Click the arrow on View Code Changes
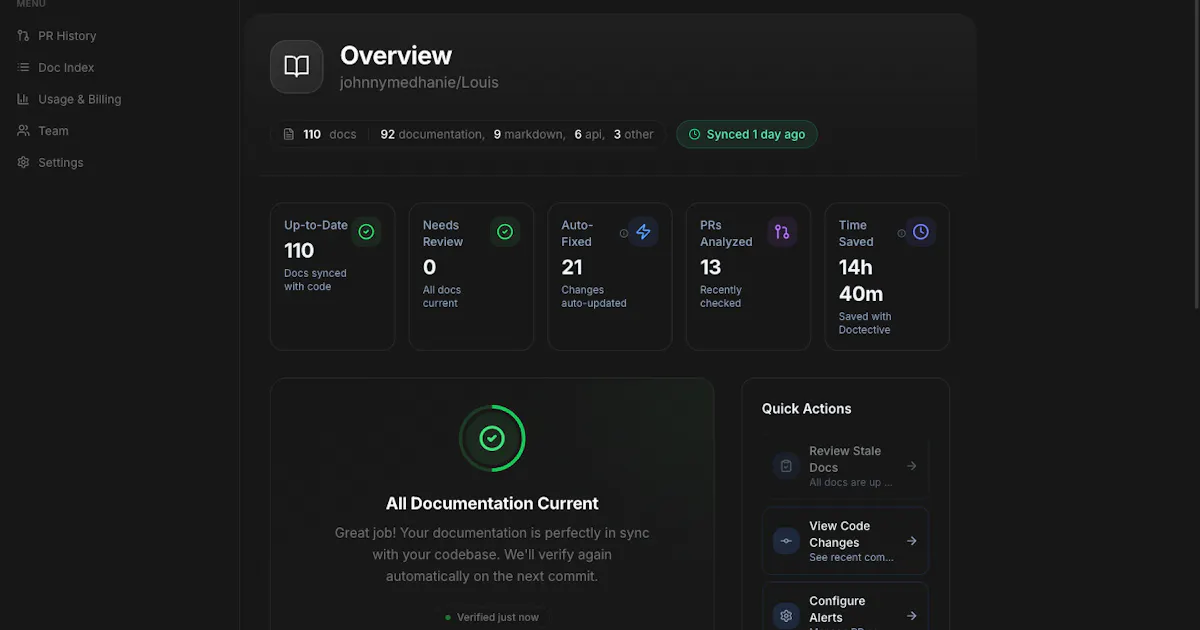 pyautogui.click(x=911, y=541)
